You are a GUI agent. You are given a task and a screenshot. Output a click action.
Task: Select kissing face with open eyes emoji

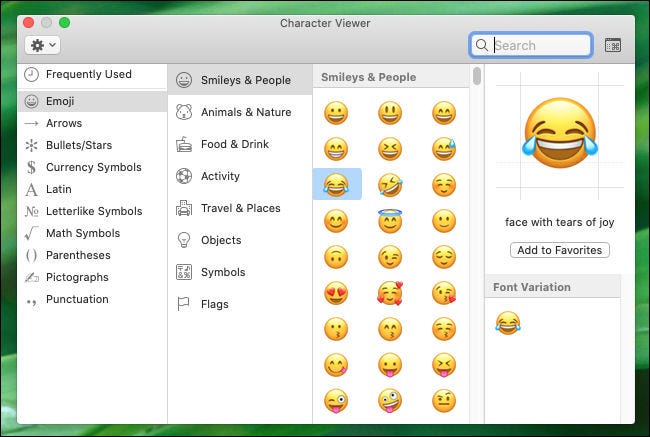[336, 329]
